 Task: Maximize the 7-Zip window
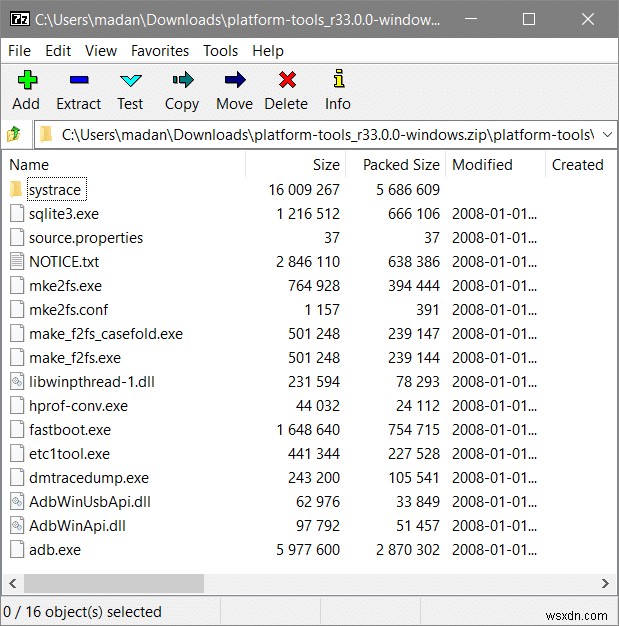point(529,19)
